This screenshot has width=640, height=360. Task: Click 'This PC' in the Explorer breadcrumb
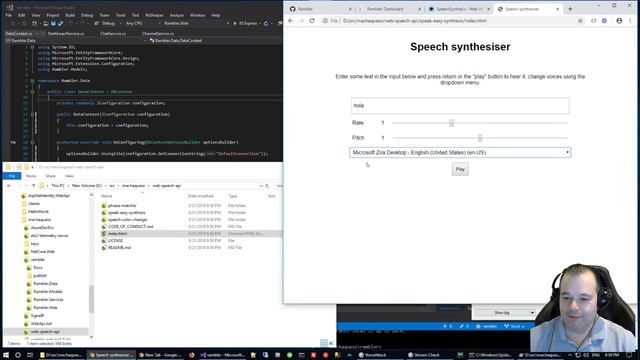pyautogui.click(x=58, y=186)
